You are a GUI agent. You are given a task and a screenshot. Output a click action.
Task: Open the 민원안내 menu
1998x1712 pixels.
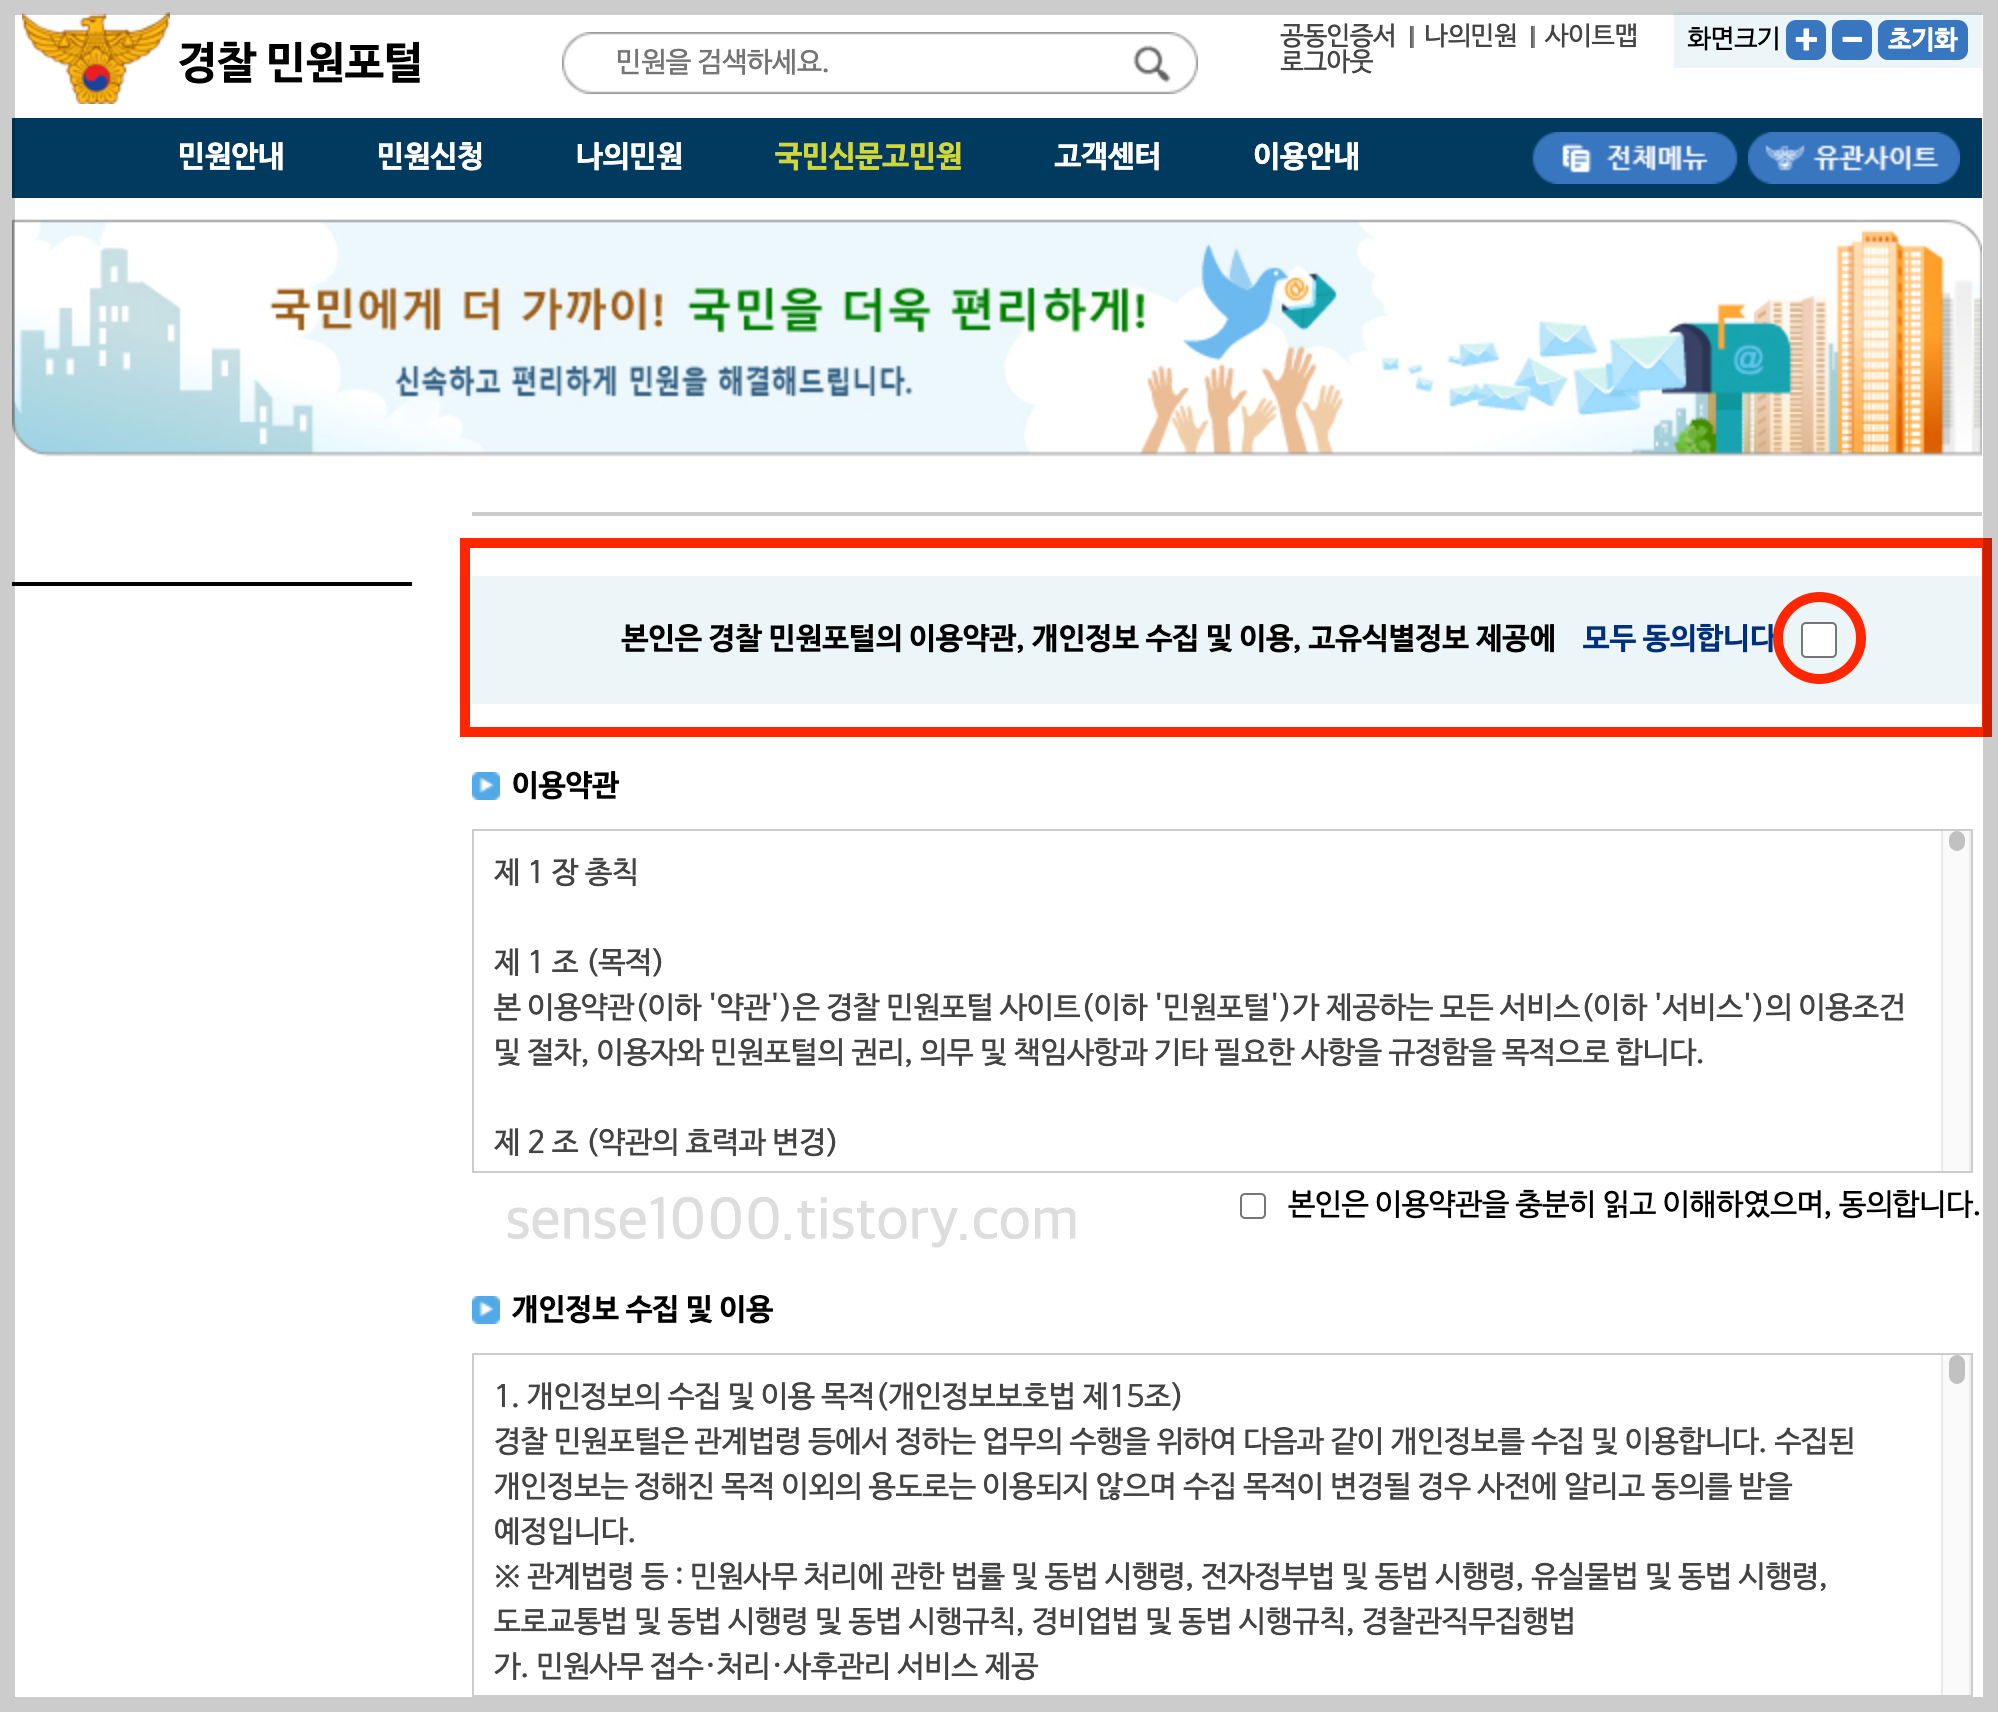point(232,157)
